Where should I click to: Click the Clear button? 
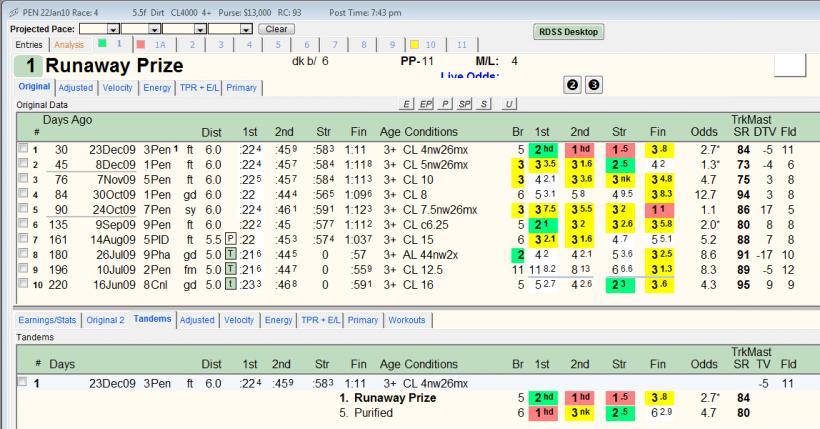point(276,29)
